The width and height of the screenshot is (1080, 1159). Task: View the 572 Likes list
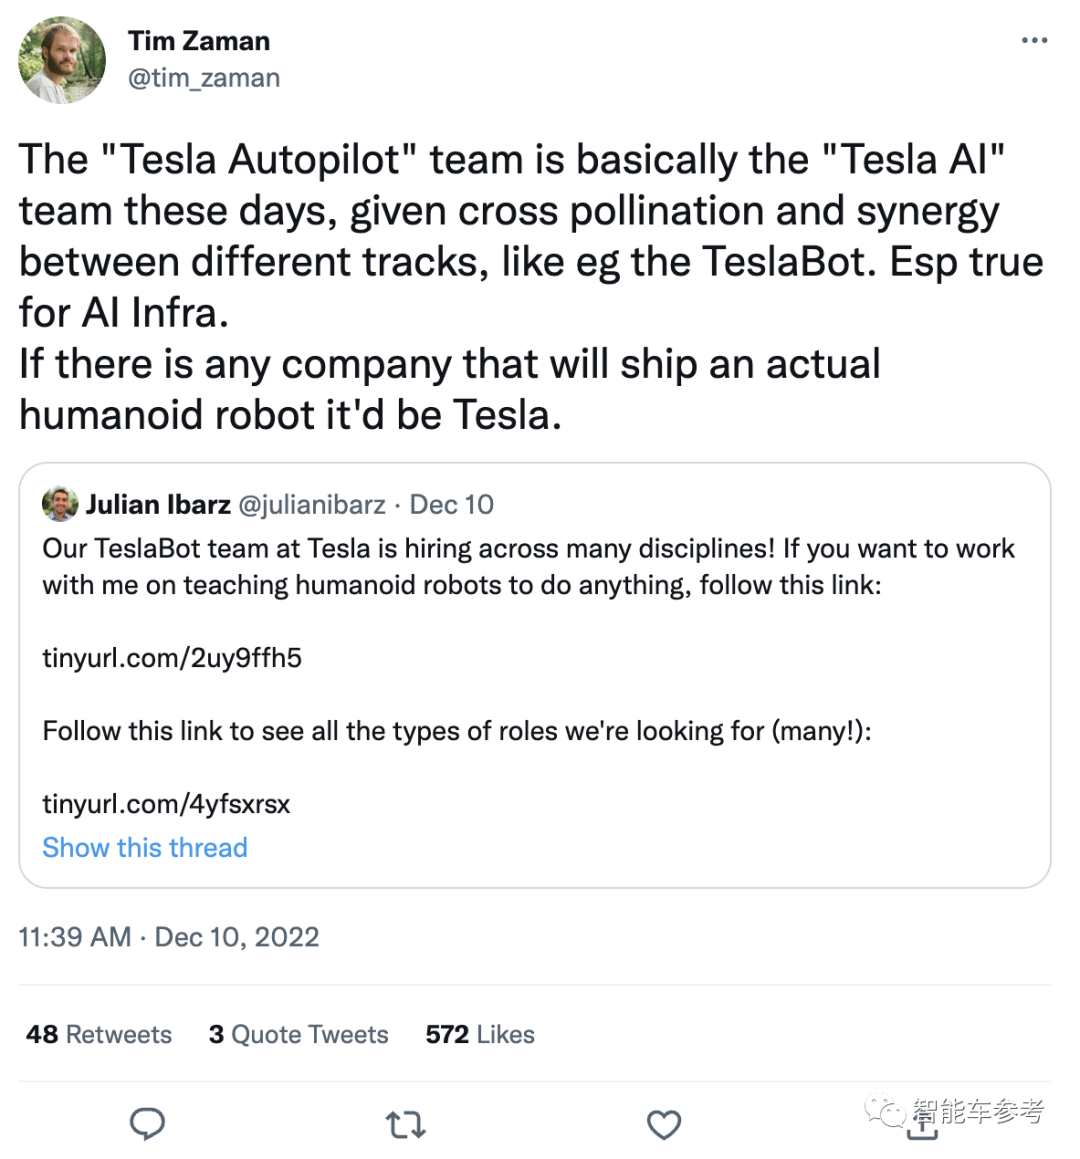tap(480, 1034)
